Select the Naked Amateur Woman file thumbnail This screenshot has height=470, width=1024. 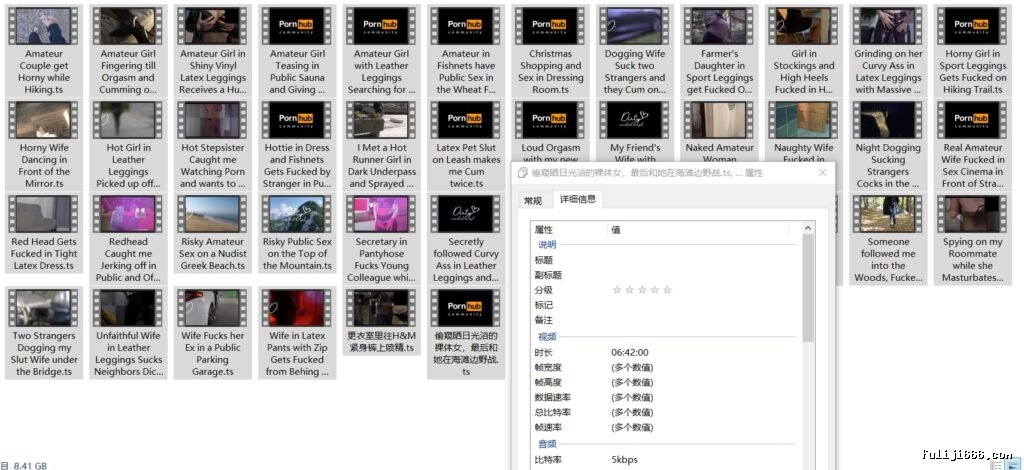click(719, 120)
